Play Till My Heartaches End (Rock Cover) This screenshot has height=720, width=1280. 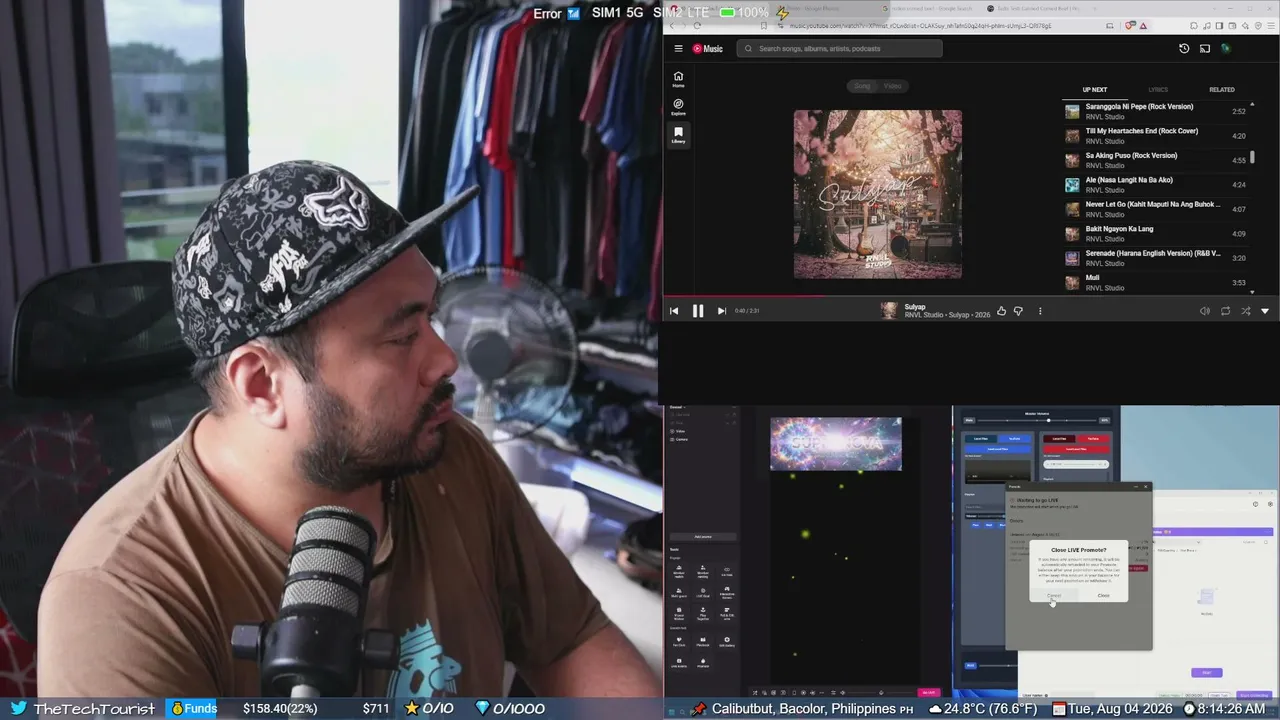(1156, 135)
